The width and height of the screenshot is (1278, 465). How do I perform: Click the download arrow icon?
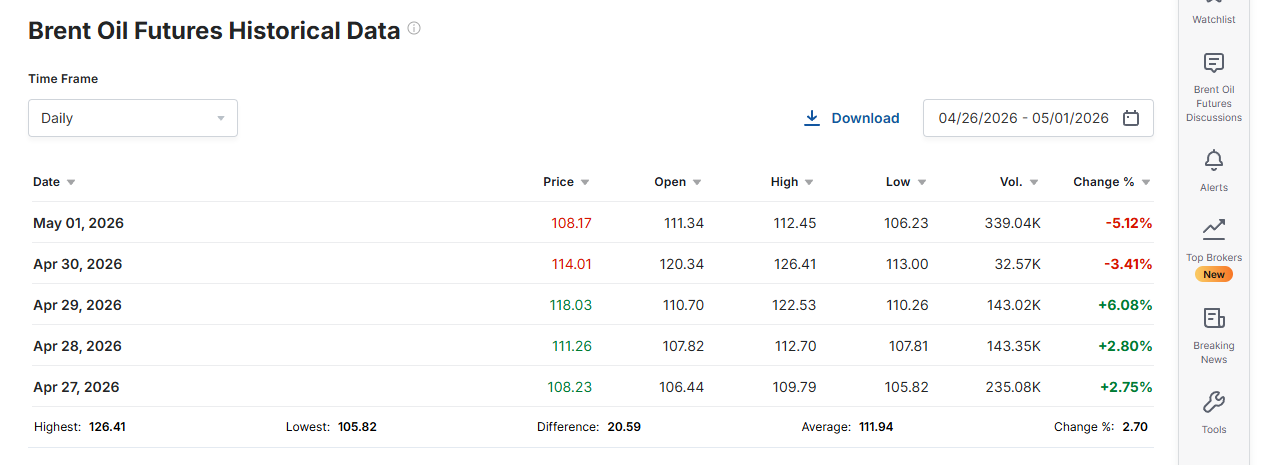(812, 118)
